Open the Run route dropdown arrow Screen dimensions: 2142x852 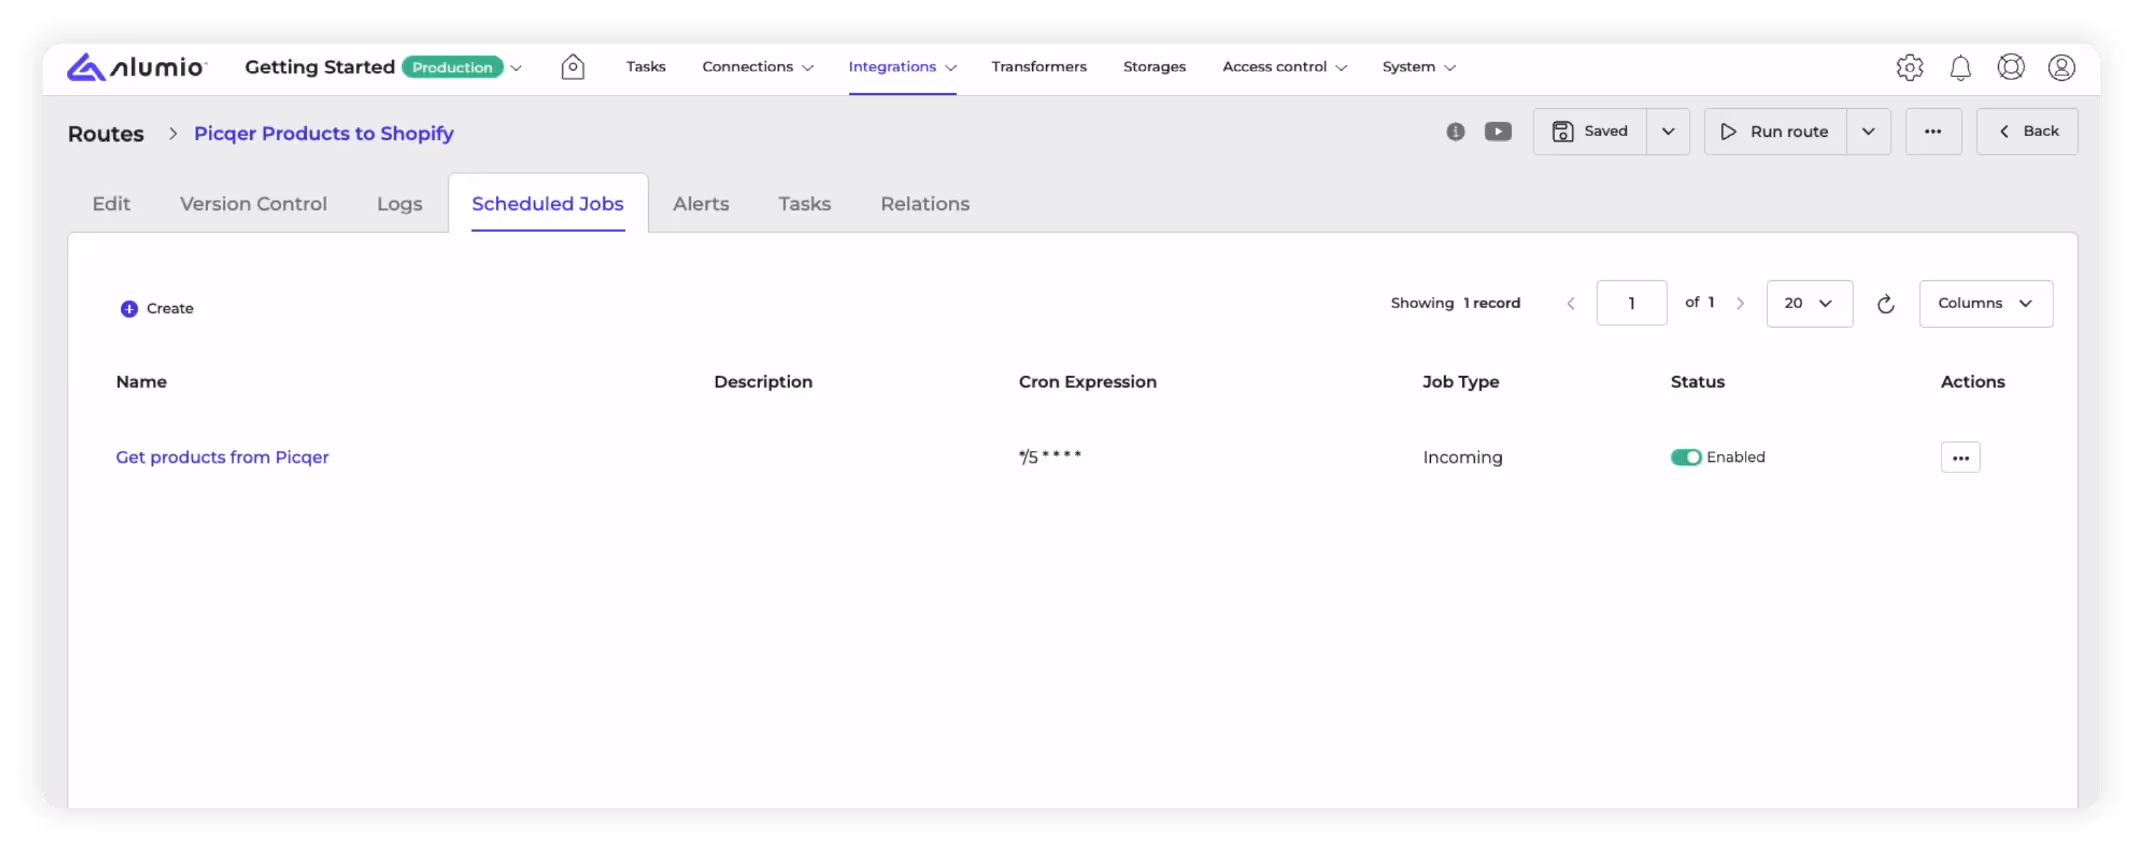coord(1868,131)
